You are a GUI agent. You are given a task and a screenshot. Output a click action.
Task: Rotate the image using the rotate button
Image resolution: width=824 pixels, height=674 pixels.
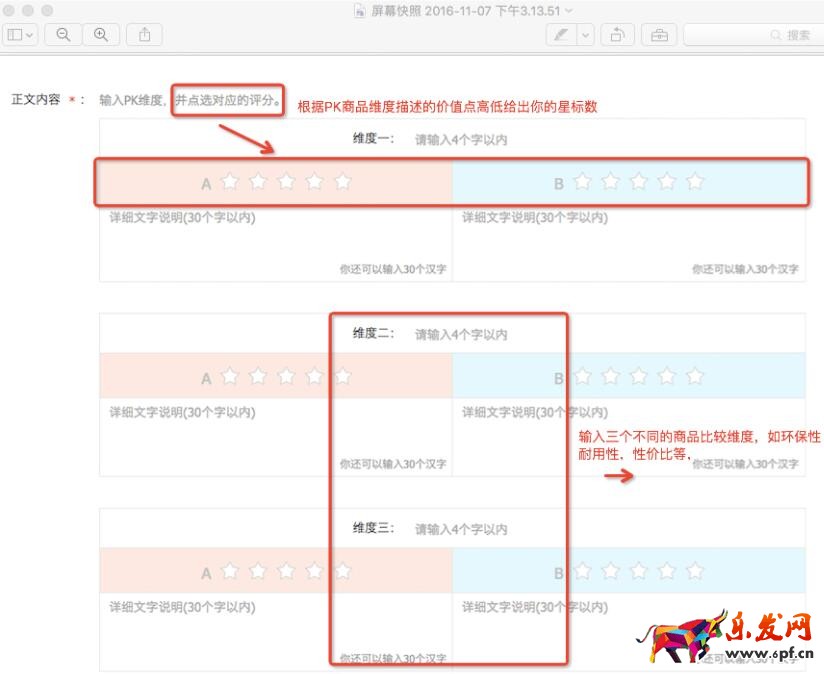tap(617, 34)
